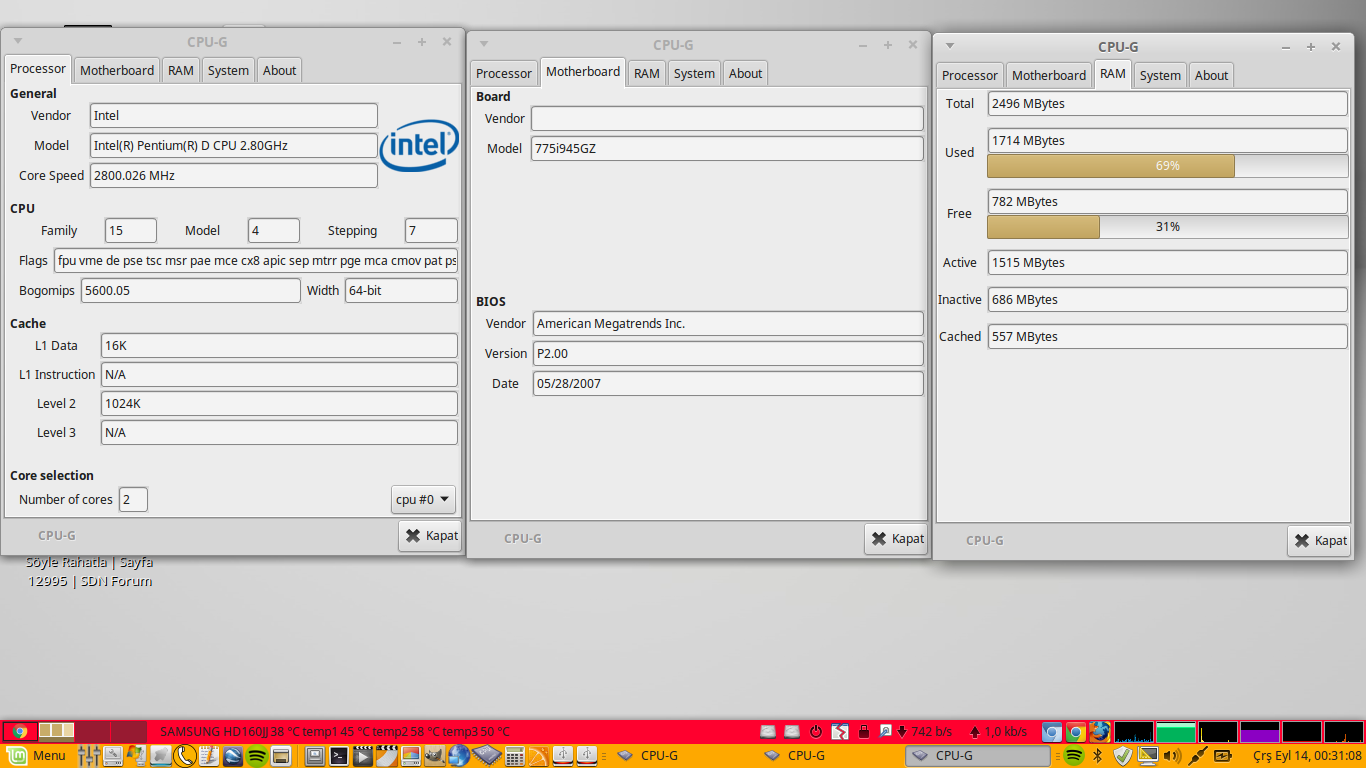The height and width of the screenshot is (768, 1366).
Task: Open the CPU chip launcher icon
Action: [486, 755]
